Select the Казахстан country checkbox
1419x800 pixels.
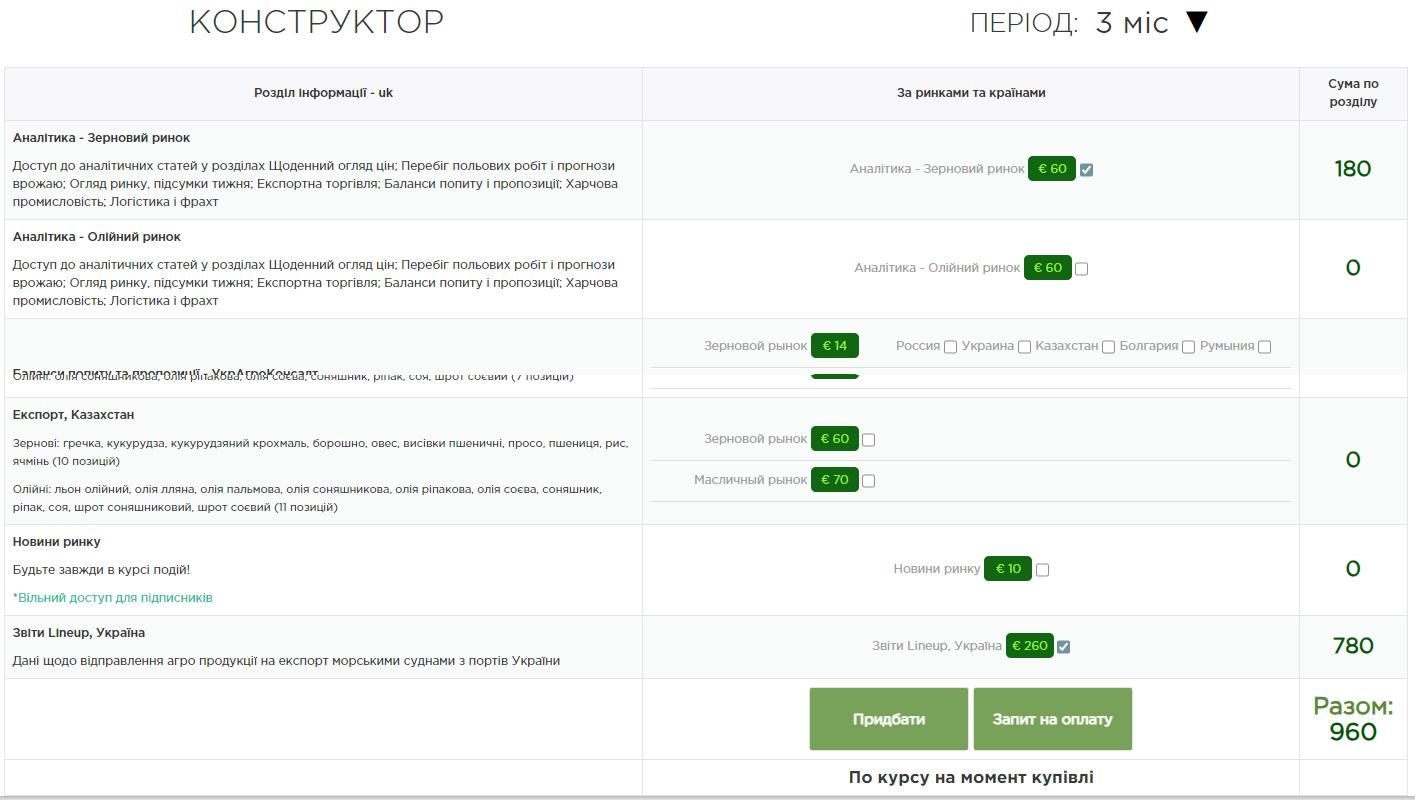[x=1108, y=347]
